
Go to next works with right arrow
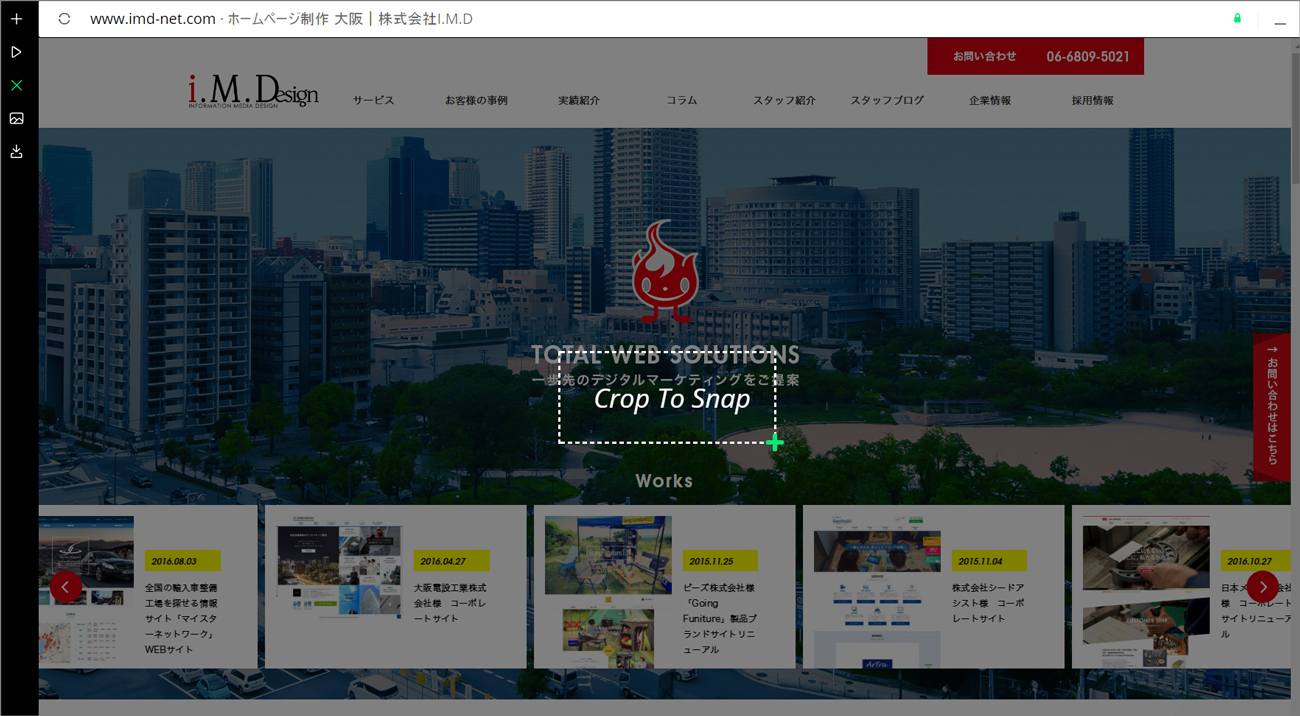1262,587
